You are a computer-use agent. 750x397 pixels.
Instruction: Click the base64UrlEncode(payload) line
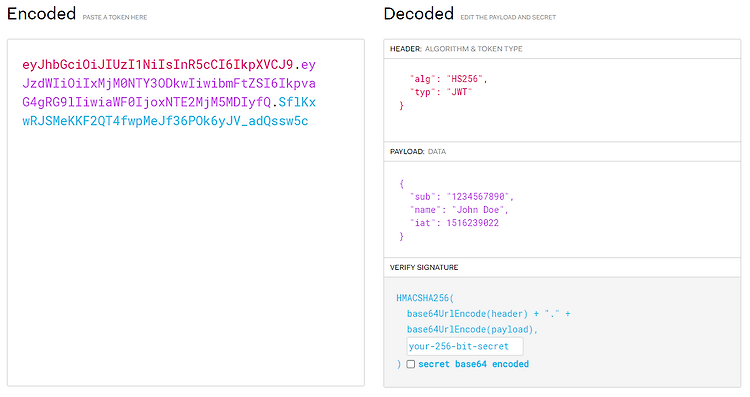click(472, 330)
